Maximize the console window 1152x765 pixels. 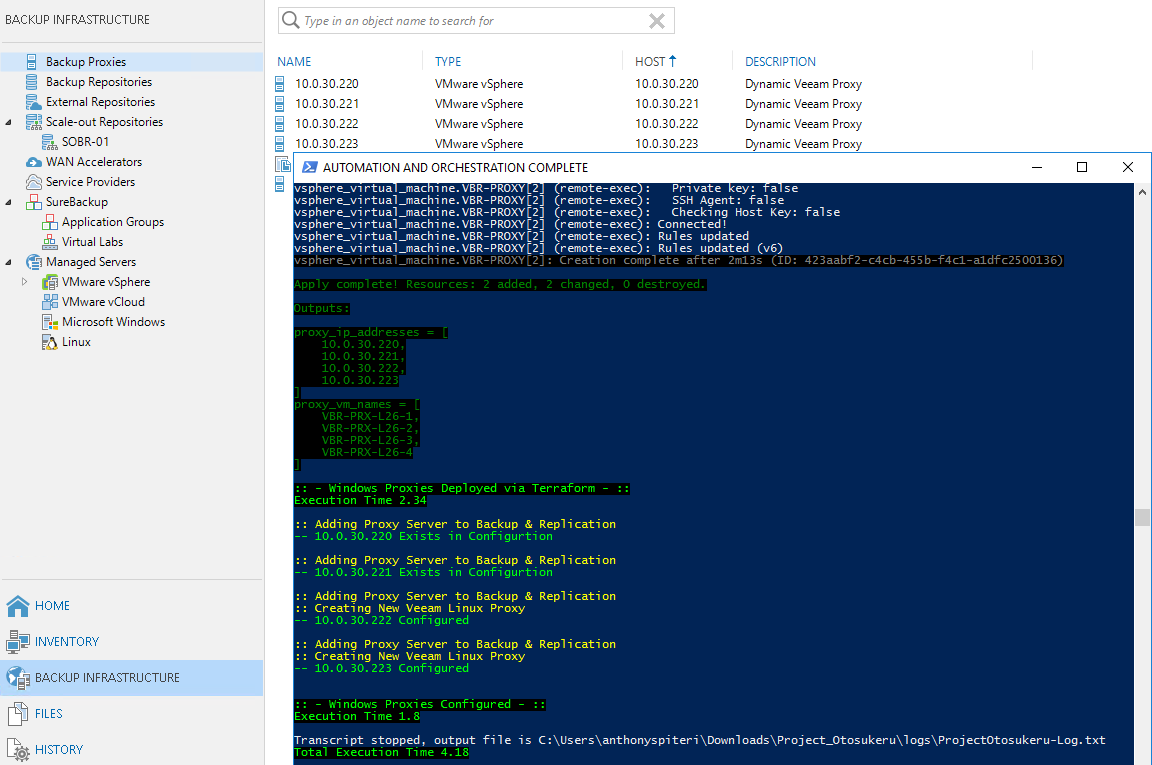(1081, 168)
